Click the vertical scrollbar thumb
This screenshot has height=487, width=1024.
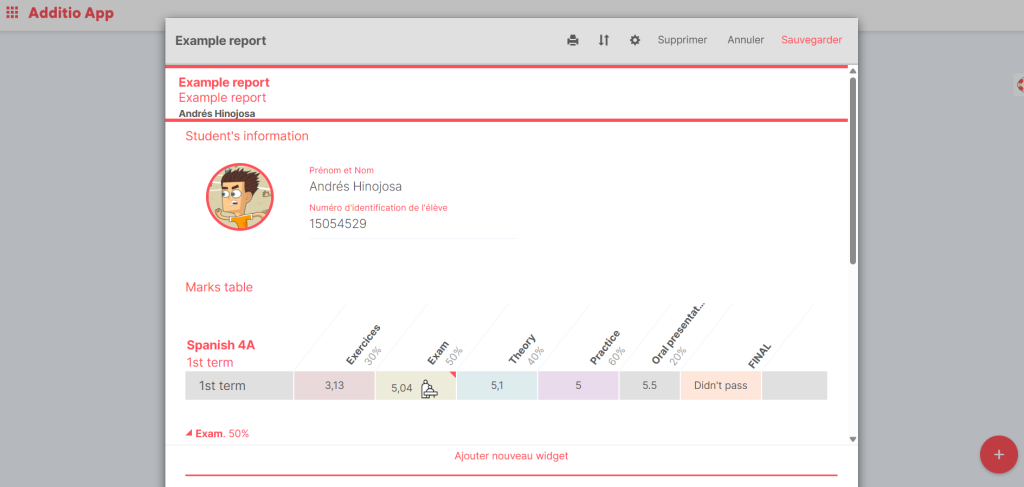[852, 170]
